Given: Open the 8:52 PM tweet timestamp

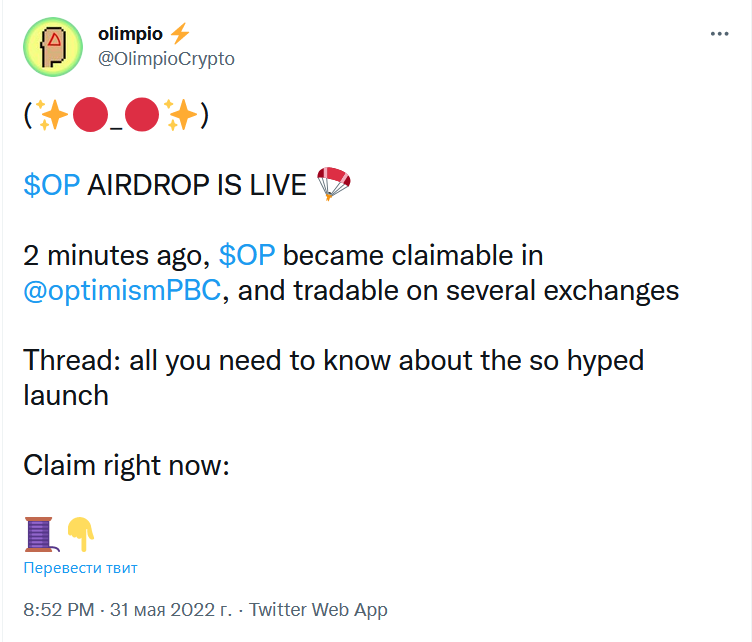Looking at the screenshot, I should [x=57, y=609].
